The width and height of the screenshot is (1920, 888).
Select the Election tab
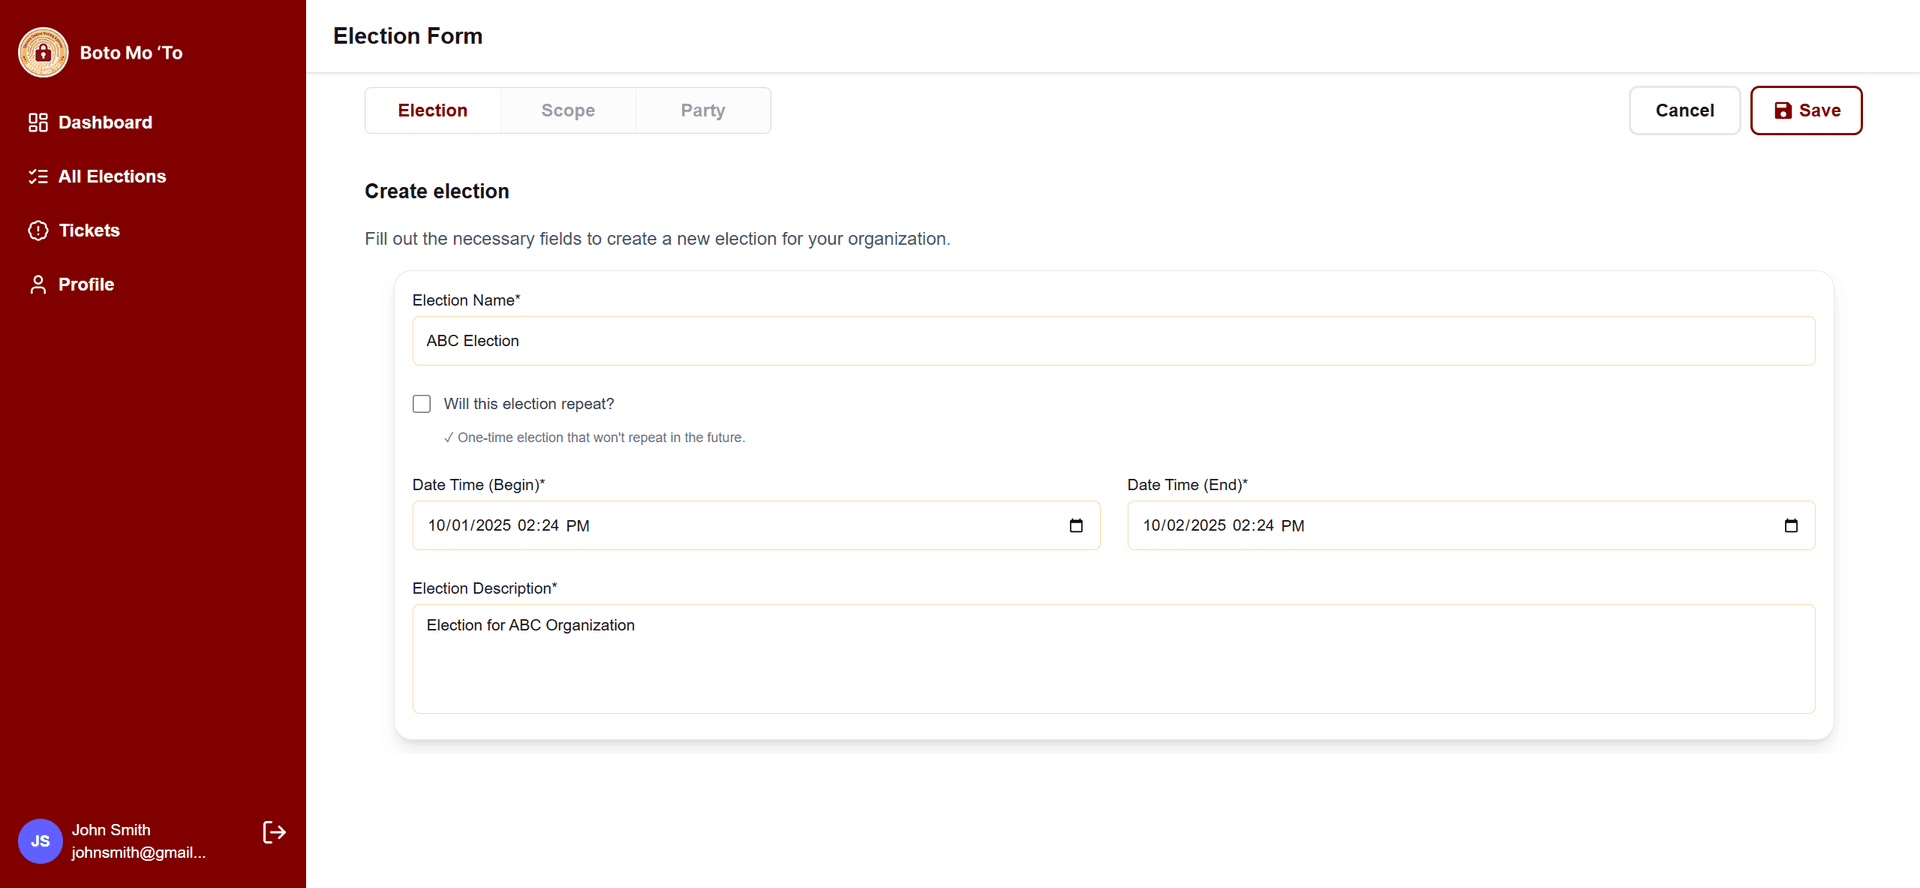coord(432,111)
